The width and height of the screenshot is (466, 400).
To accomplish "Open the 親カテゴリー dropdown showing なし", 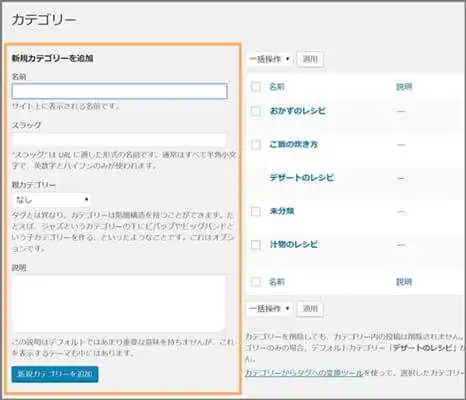I will coord(52,200).
